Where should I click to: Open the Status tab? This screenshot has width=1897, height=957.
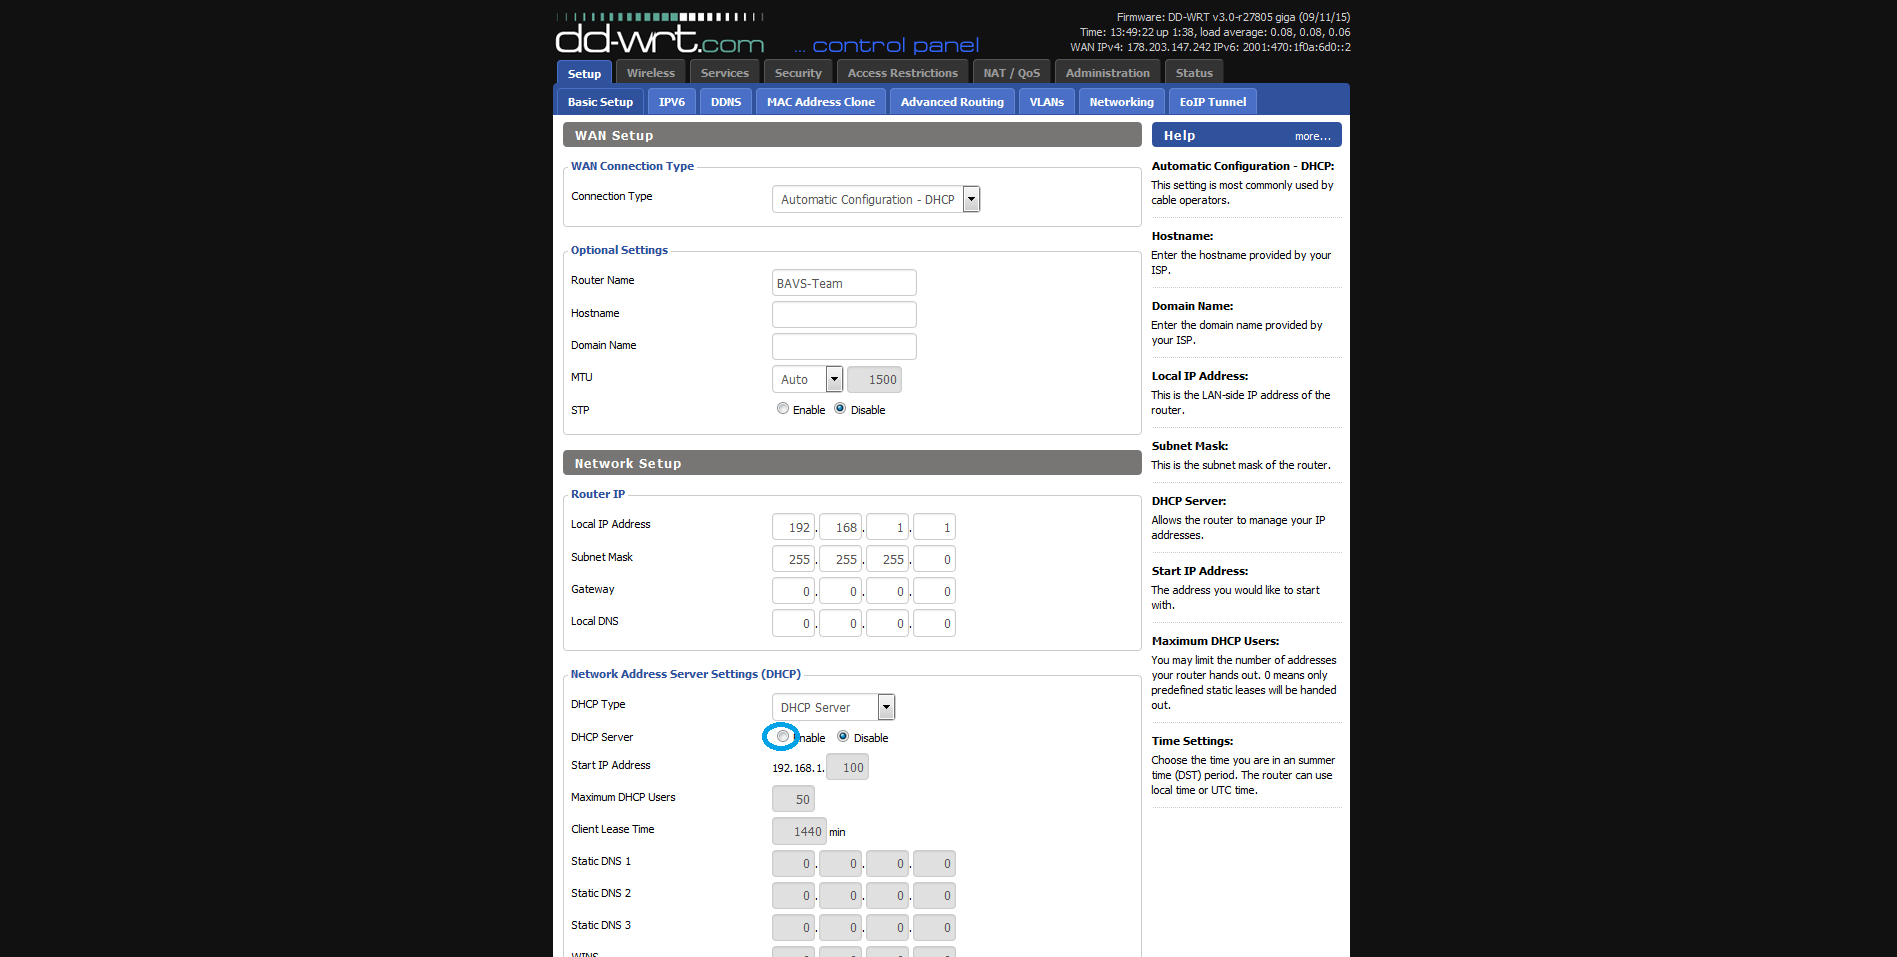coord(1194,73)
